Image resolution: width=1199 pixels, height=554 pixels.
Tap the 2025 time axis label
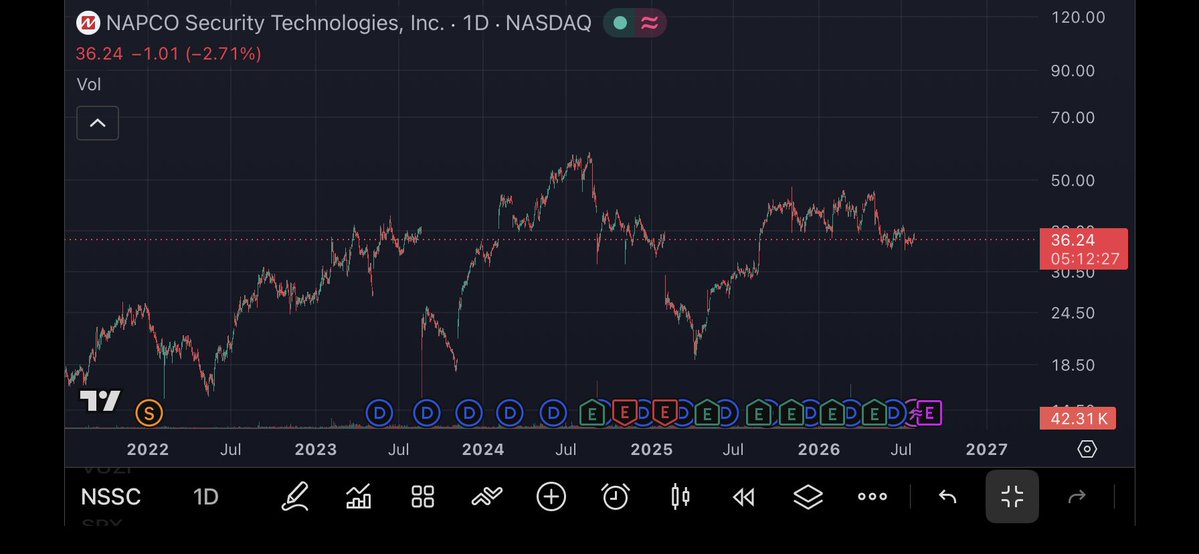[651, 449]
